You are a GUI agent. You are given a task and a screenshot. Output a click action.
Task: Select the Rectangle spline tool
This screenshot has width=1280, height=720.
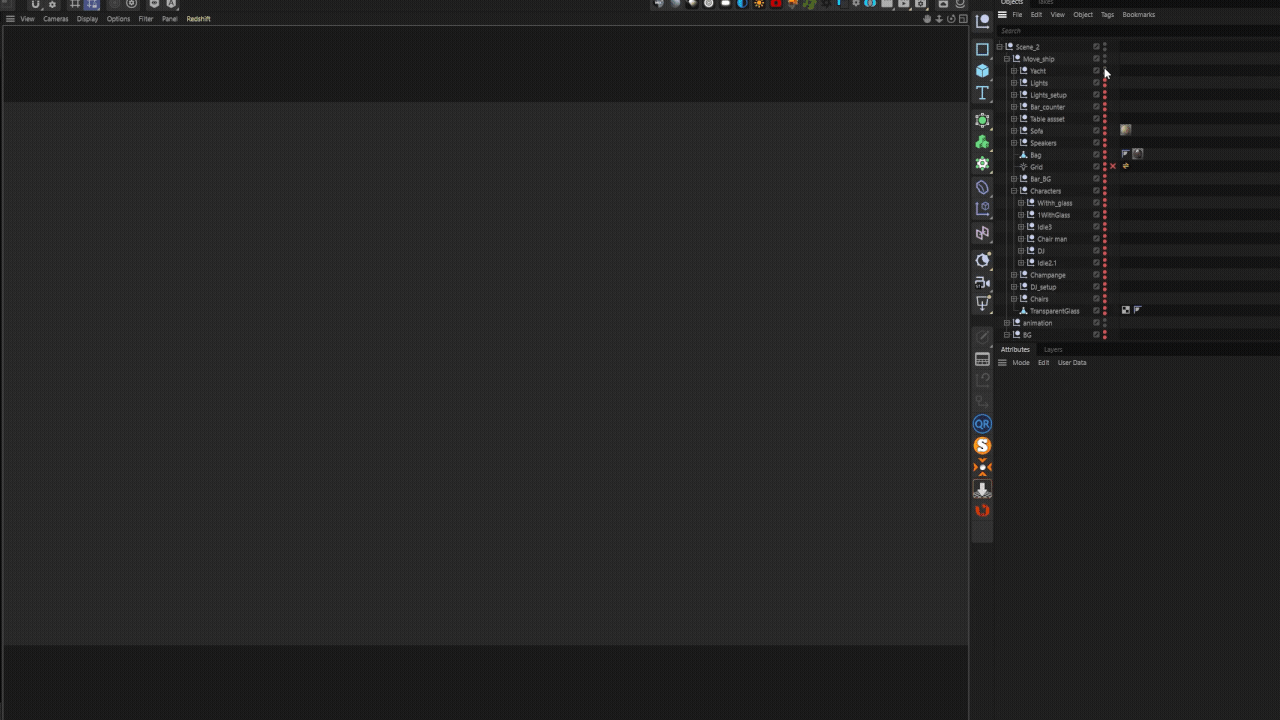point(982,49)
